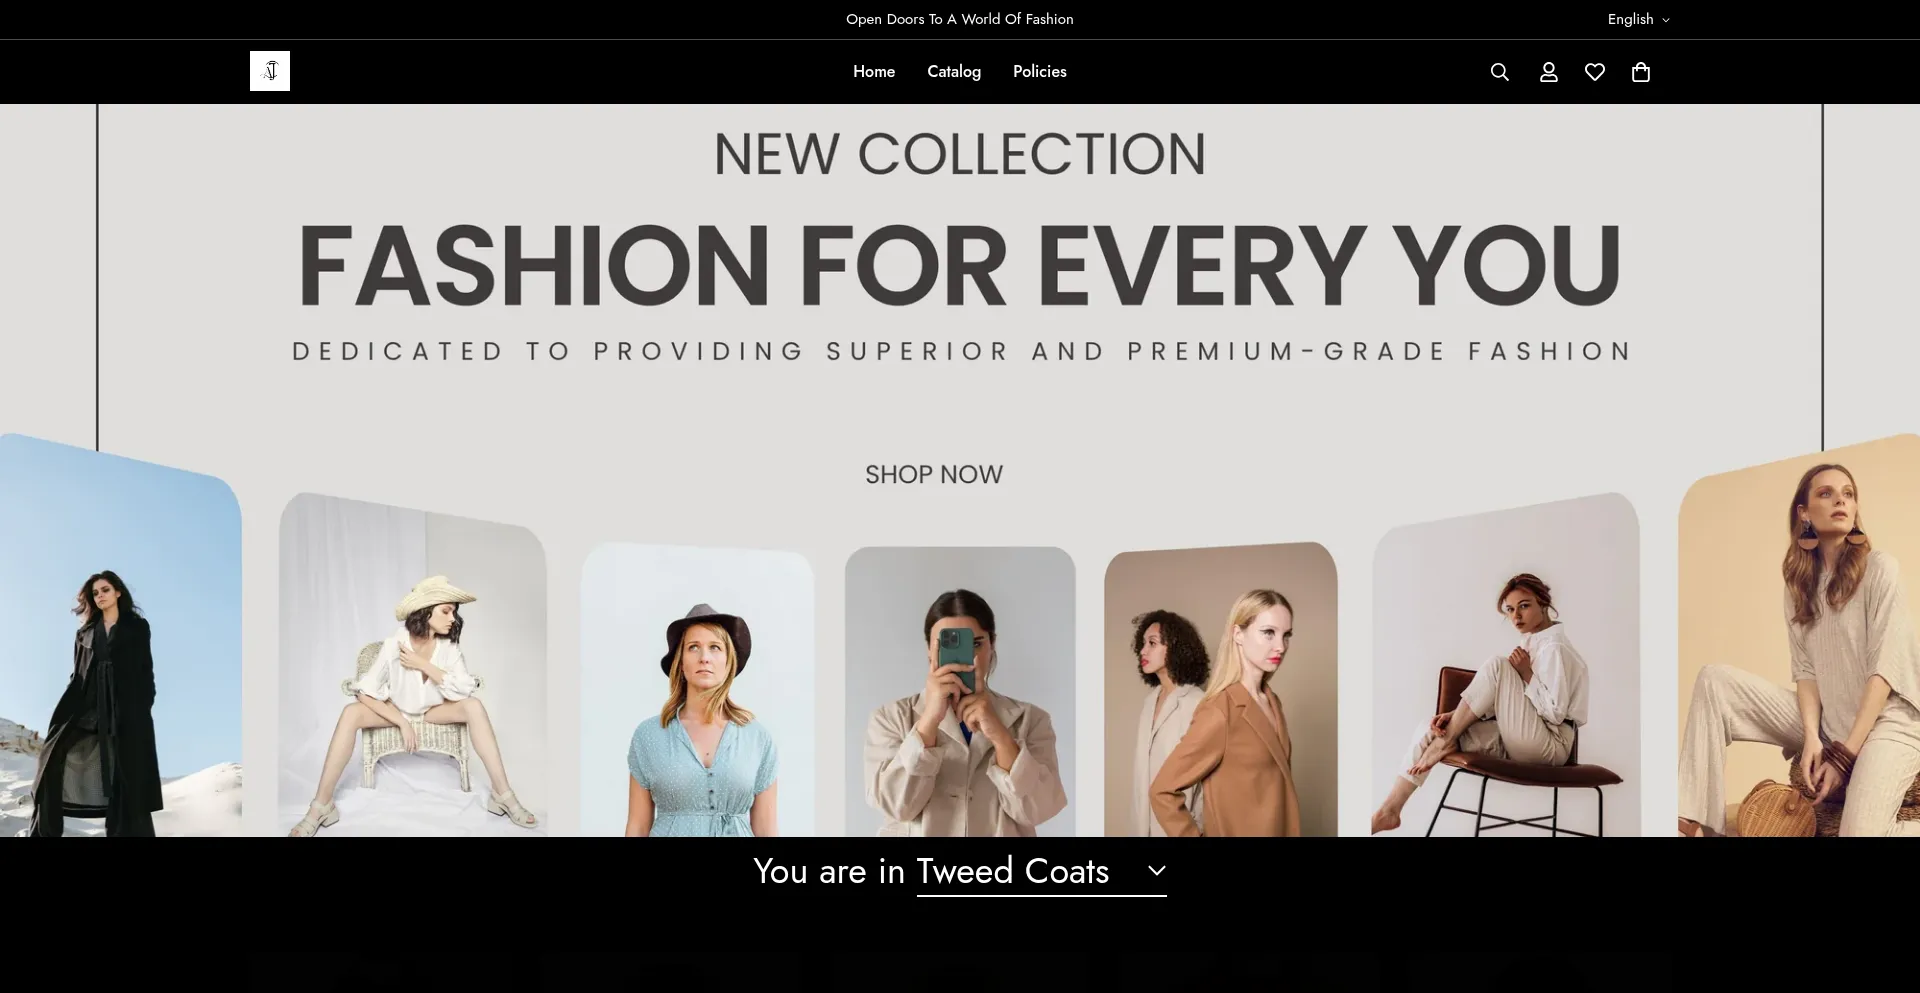Open the Tweed Coats collection dropdown
Viewport: 1920px width, 993px height.
(x=1041, y=871)
